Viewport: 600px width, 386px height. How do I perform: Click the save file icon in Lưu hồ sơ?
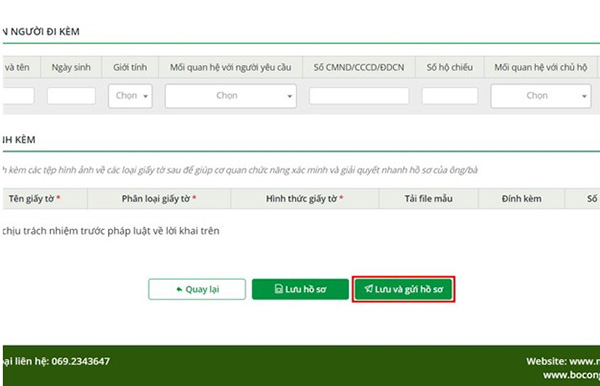[279, 289]
